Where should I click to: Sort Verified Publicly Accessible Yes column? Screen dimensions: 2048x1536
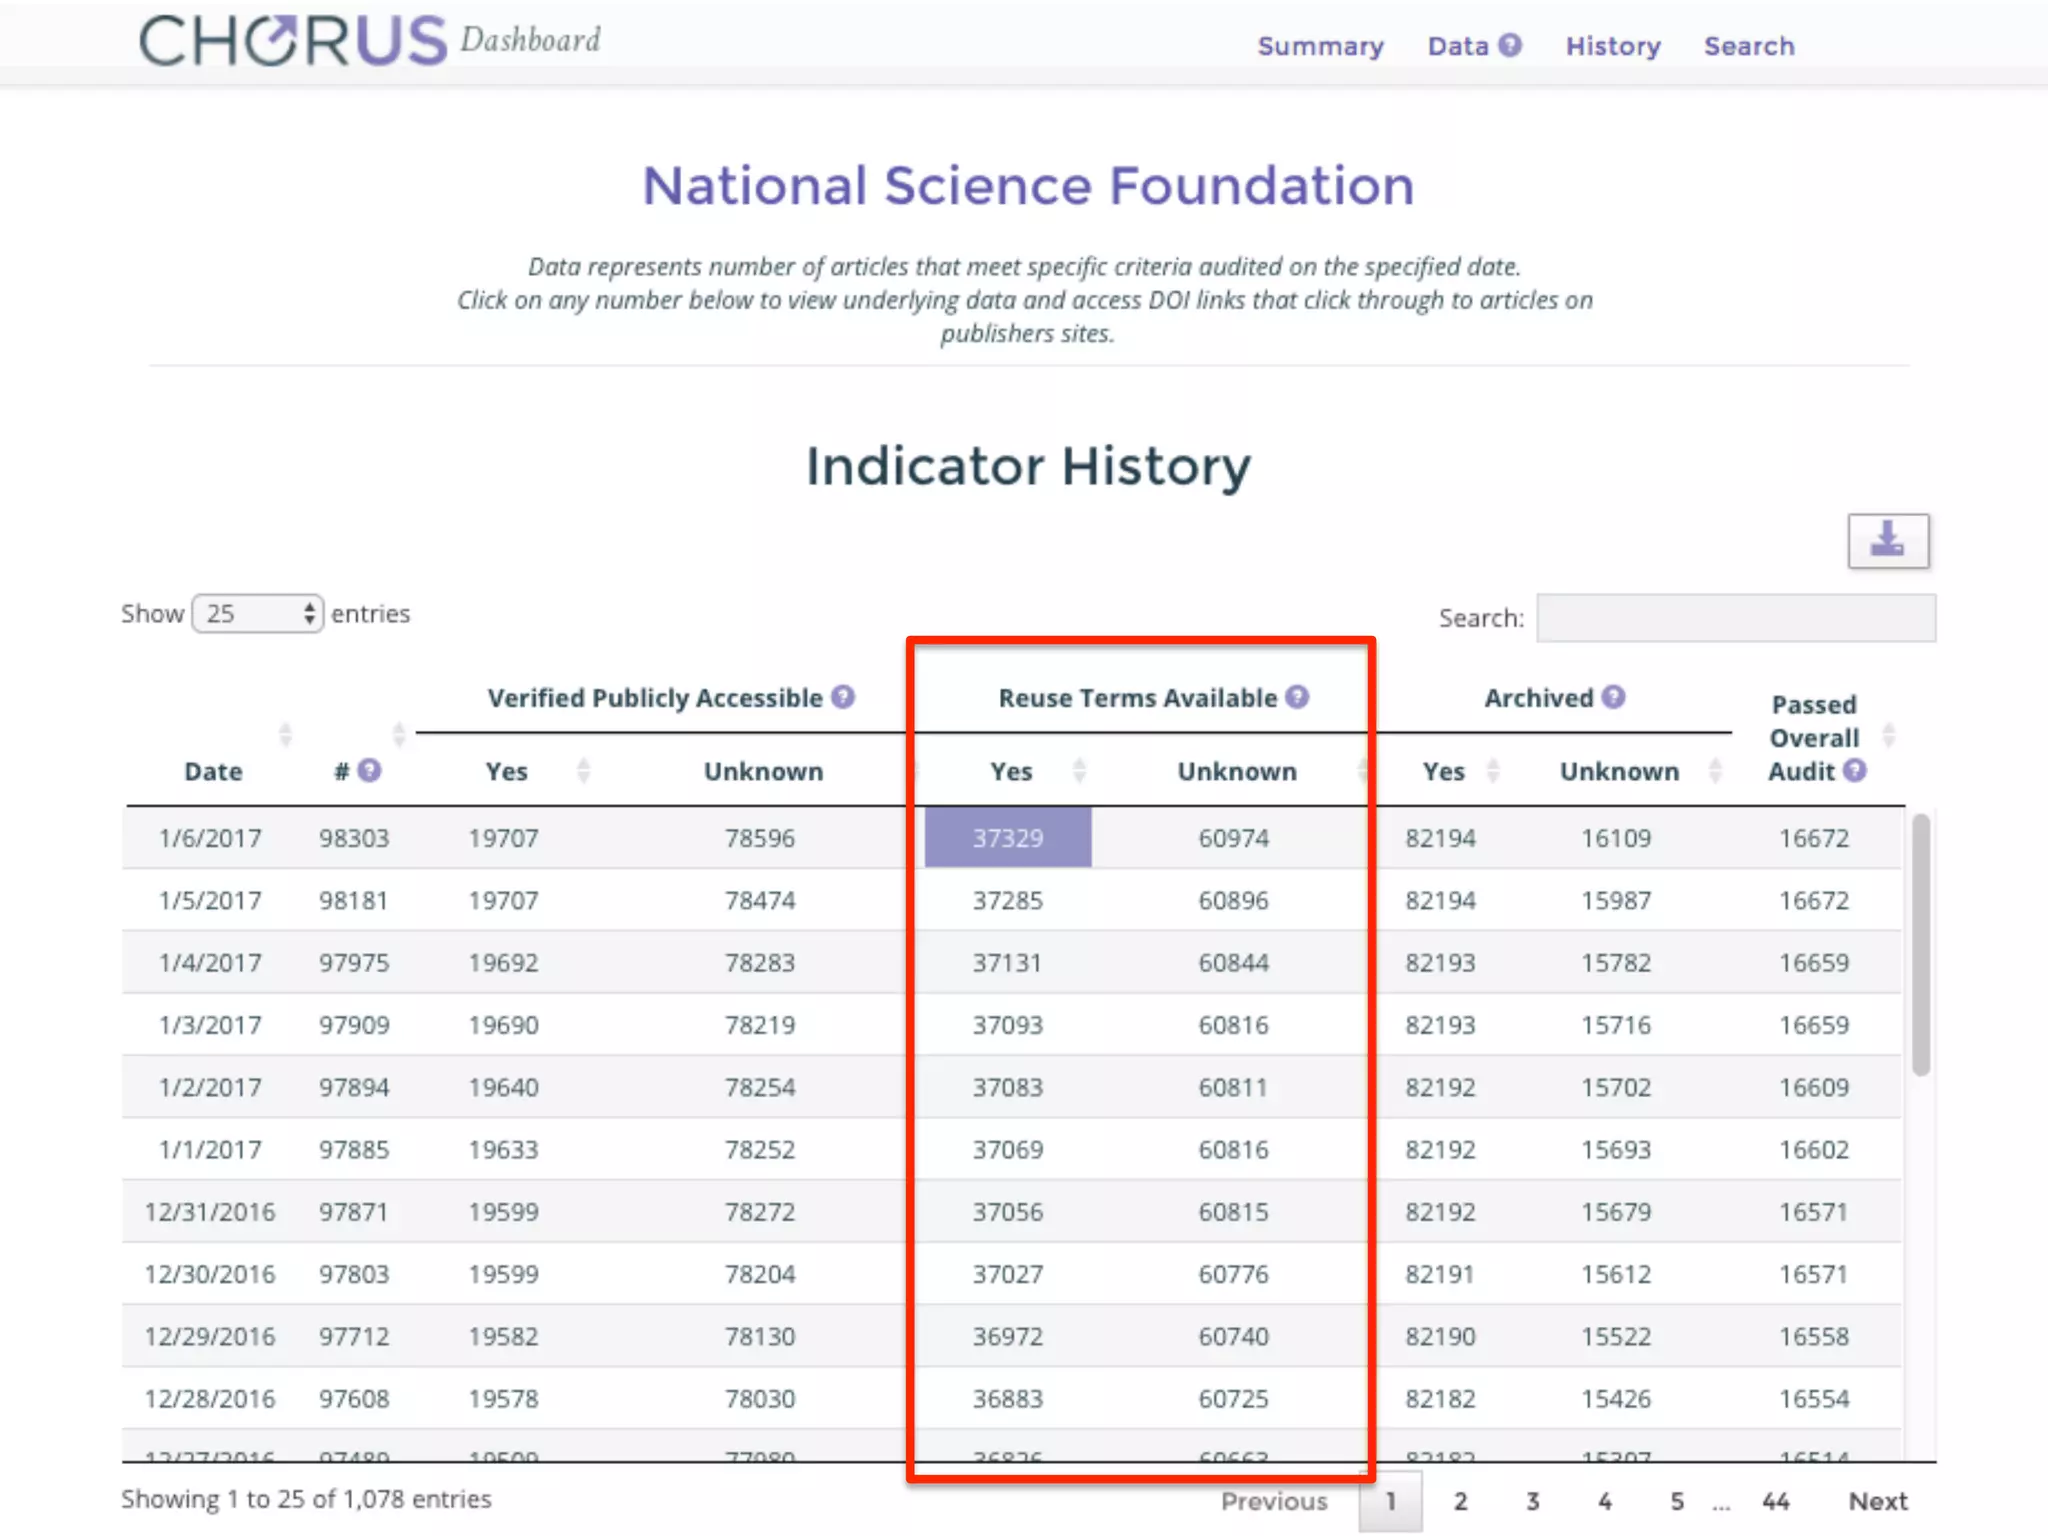[x=584, y=770]
